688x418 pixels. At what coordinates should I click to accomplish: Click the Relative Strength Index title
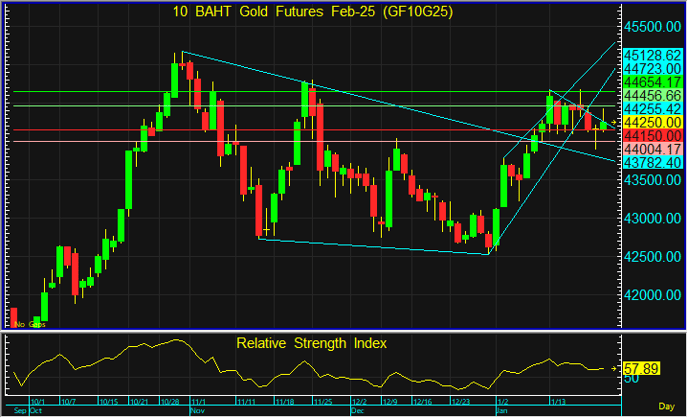coord(311,343)
